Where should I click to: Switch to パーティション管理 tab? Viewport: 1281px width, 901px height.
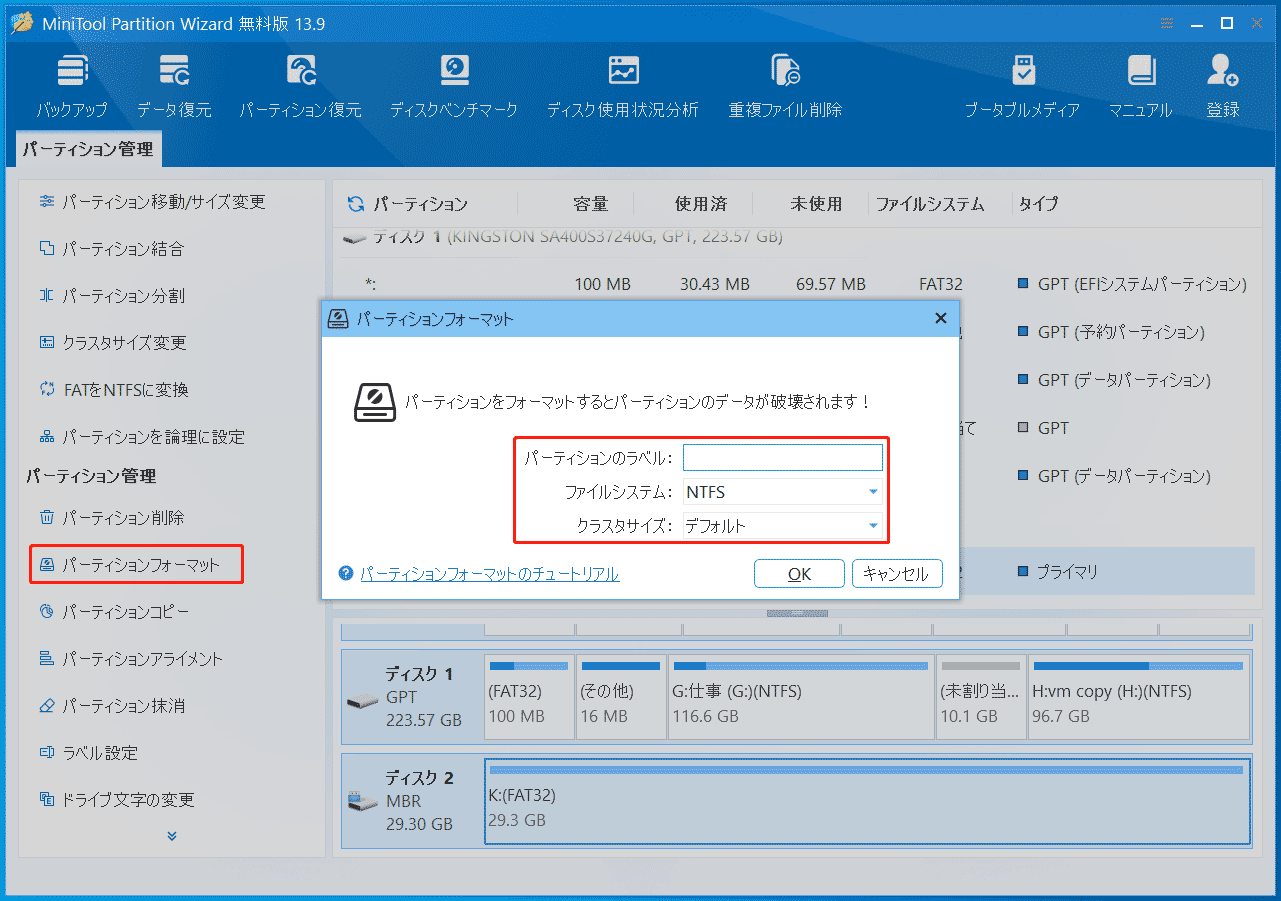tap(88, 149)
